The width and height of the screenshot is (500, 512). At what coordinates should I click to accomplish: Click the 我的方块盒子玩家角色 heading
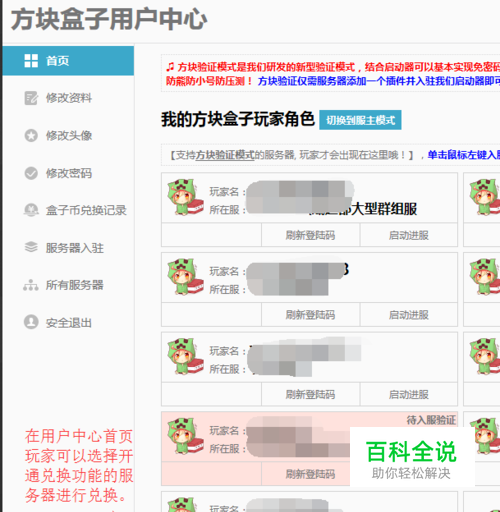[238, 119]
